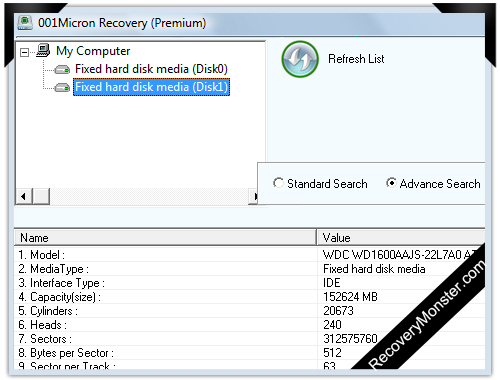Click the My Computer icon in tree
The height and width of the screenshot is (380, 500).
click(x=43, y=50)
